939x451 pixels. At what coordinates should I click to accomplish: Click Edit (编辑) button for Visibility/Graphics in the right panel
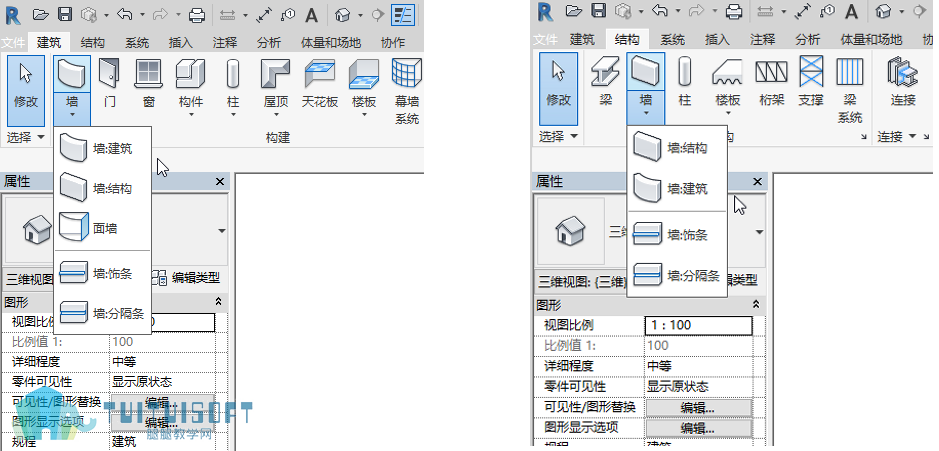[698, 408]
